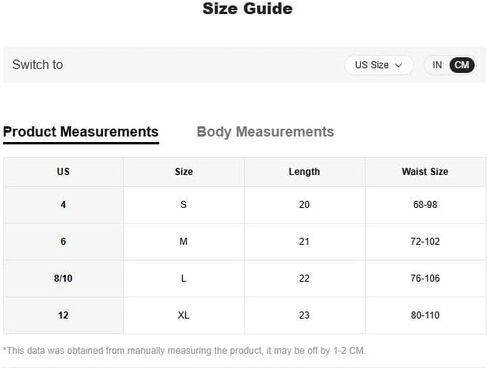Open the Body Measurements tab

click(265, 132)
